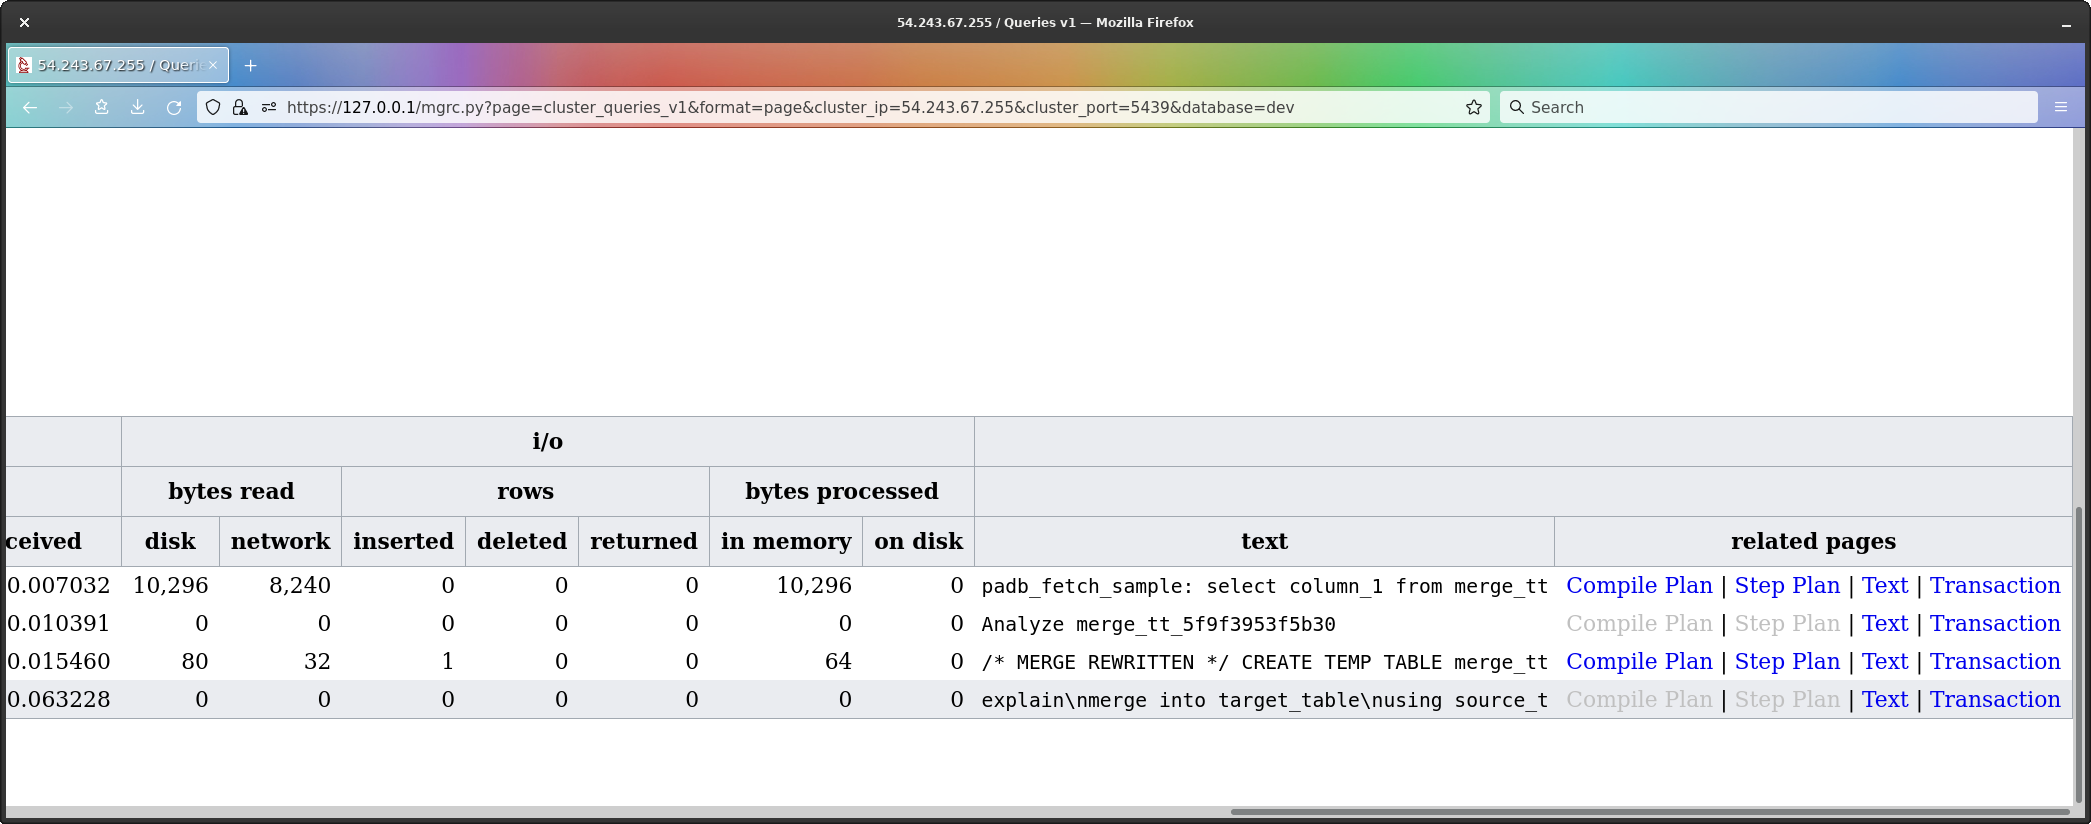Click greyed Compile Plan in Analyze row
Screen dimensions: 2091x824
1639,624
